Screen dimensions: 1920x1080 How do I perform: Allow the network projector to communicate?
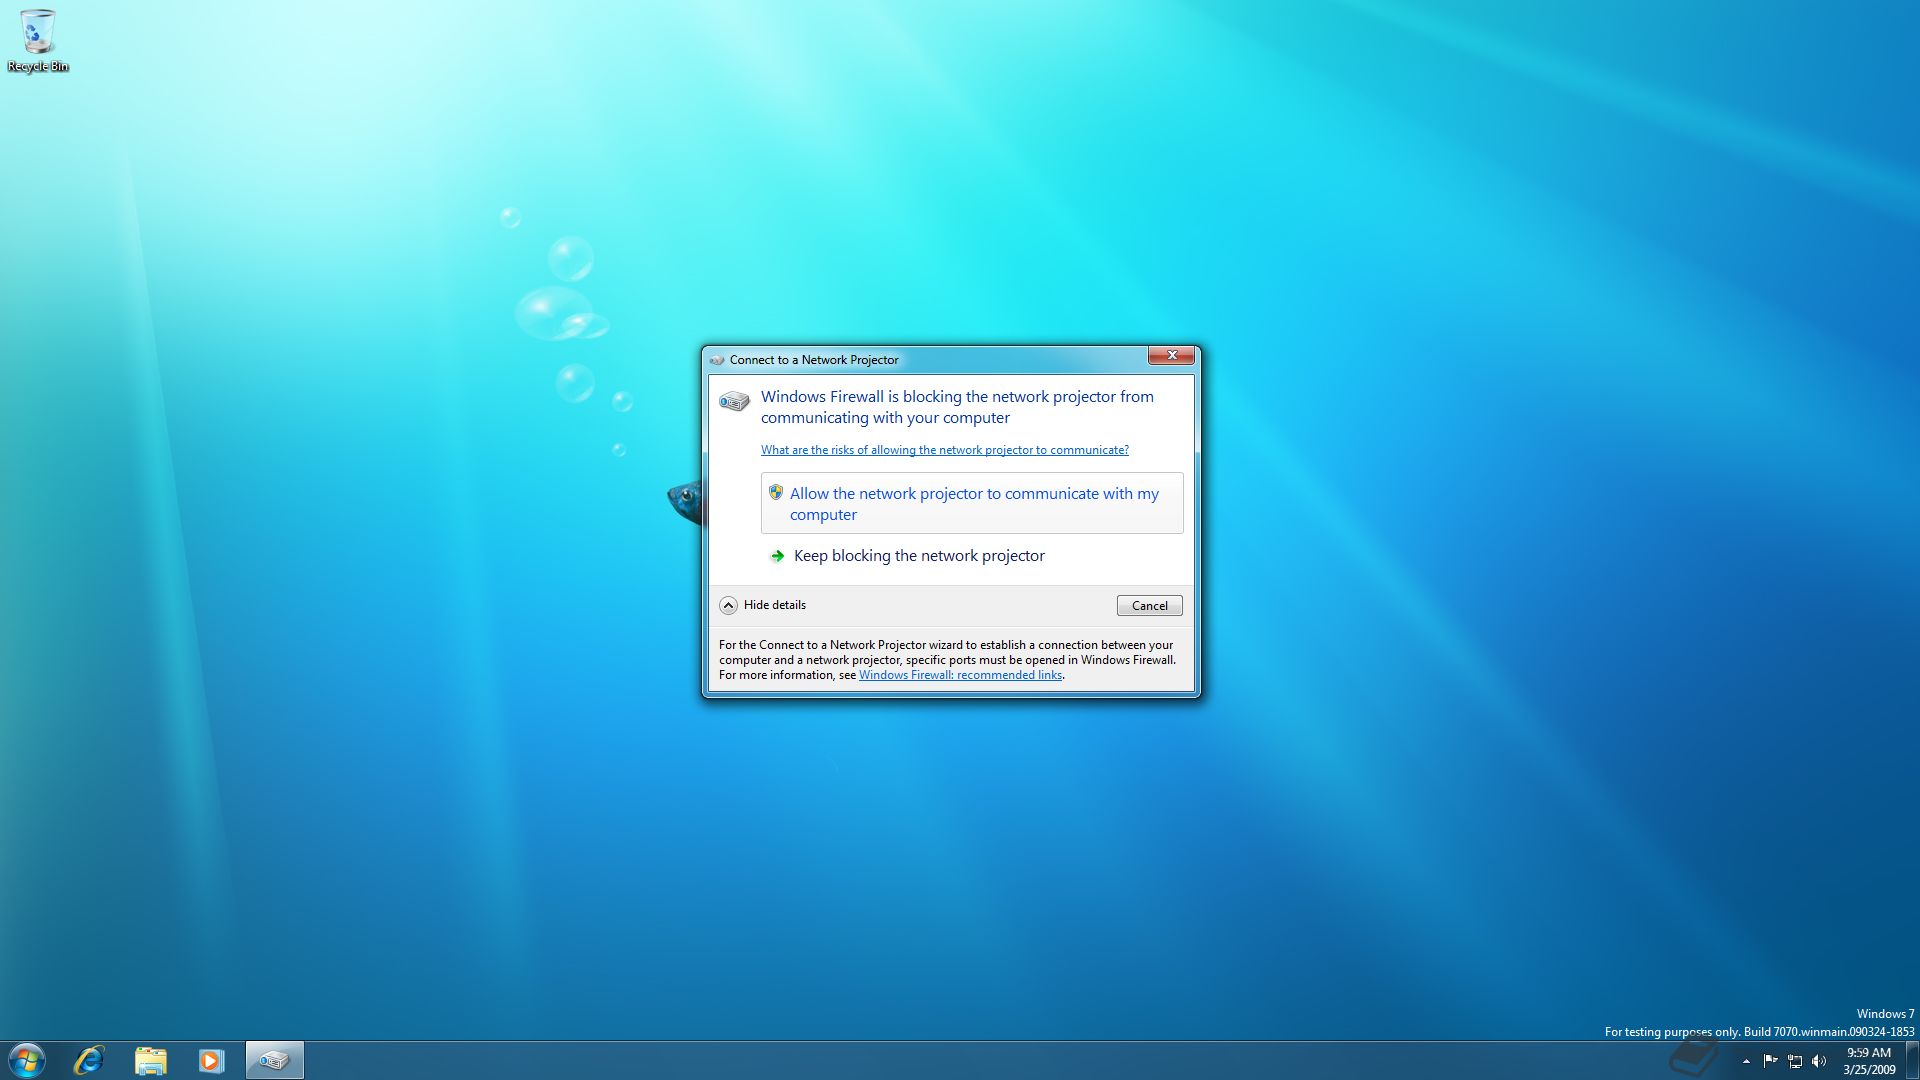pos(972,503)
